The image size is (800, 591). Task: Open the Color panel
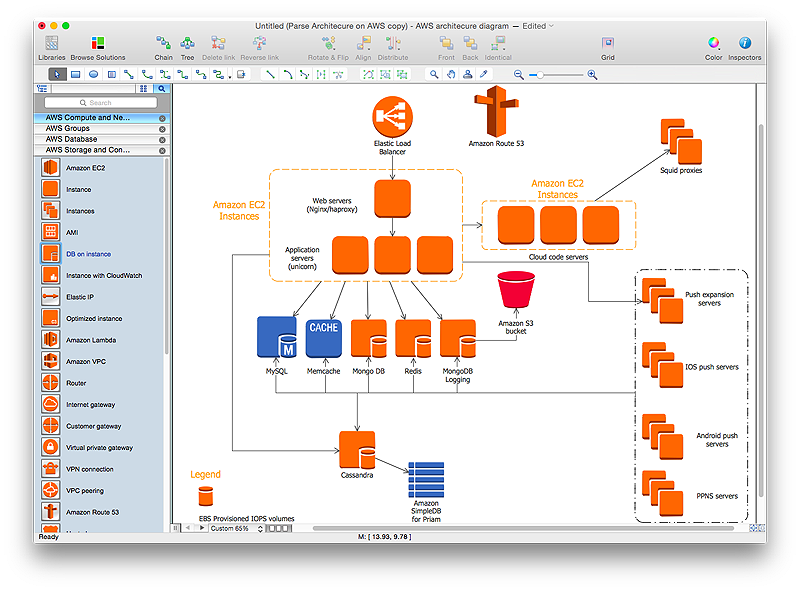pos(713,44)
